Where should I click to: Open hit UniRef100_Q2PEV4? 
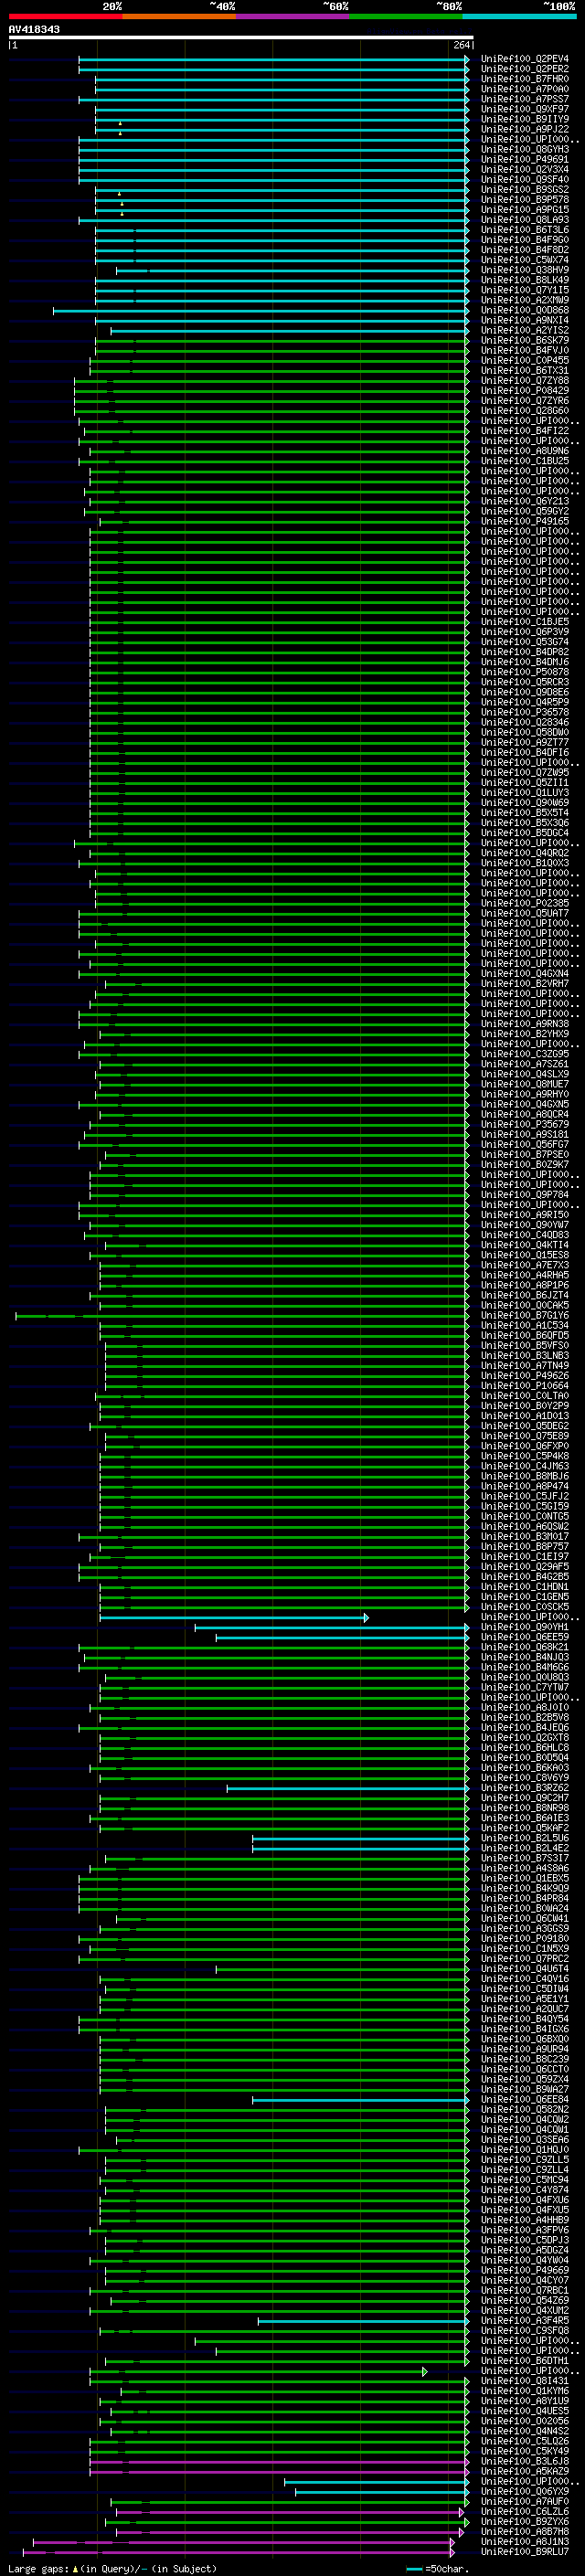(x=524, y=59)
